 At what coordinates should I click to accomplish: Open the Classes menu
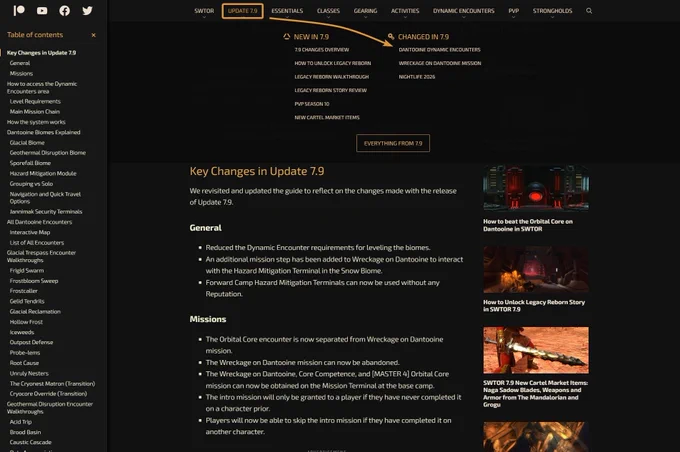tap(328, 11)
